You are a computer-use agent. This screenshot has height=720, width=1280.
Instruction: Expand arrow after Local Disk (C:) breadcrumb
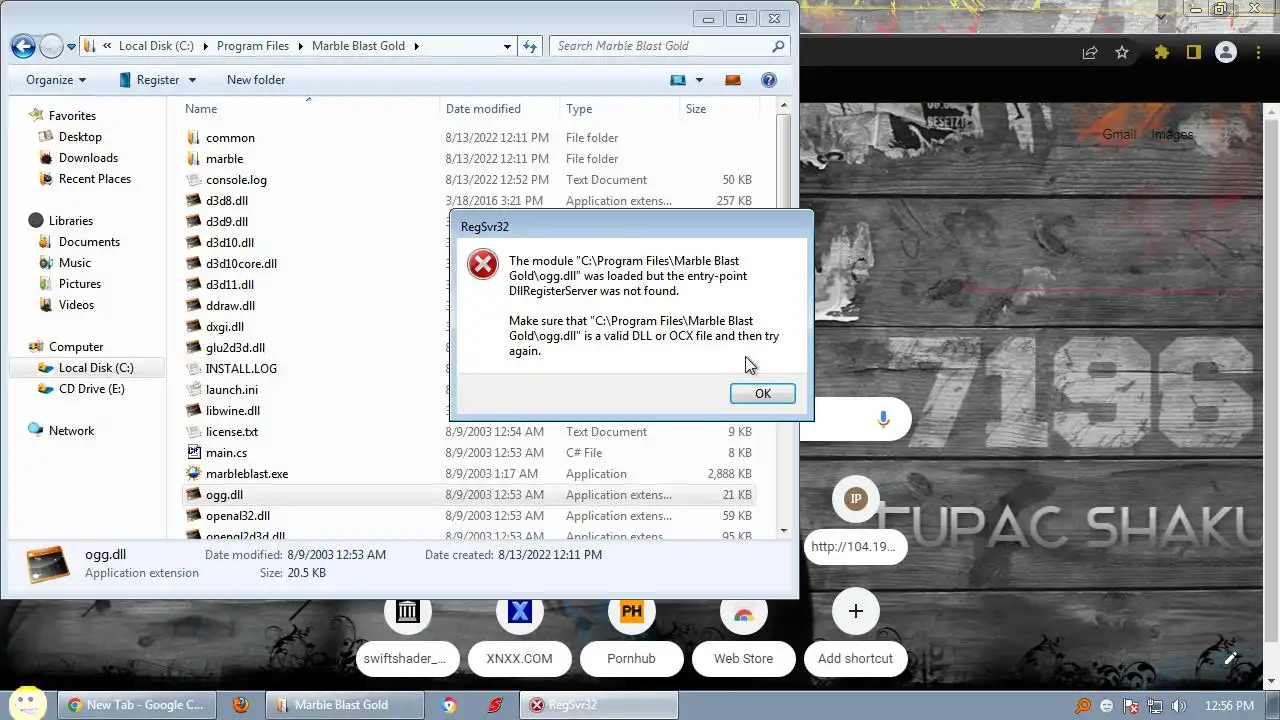pos(205,46)
